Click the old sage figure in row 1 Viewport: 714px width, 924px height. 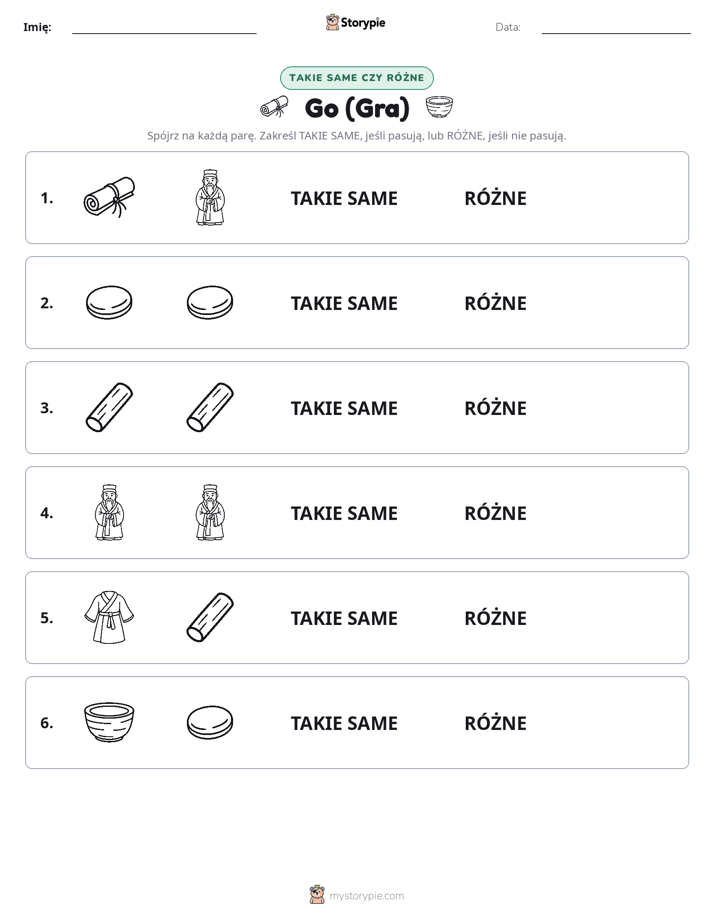210,197
